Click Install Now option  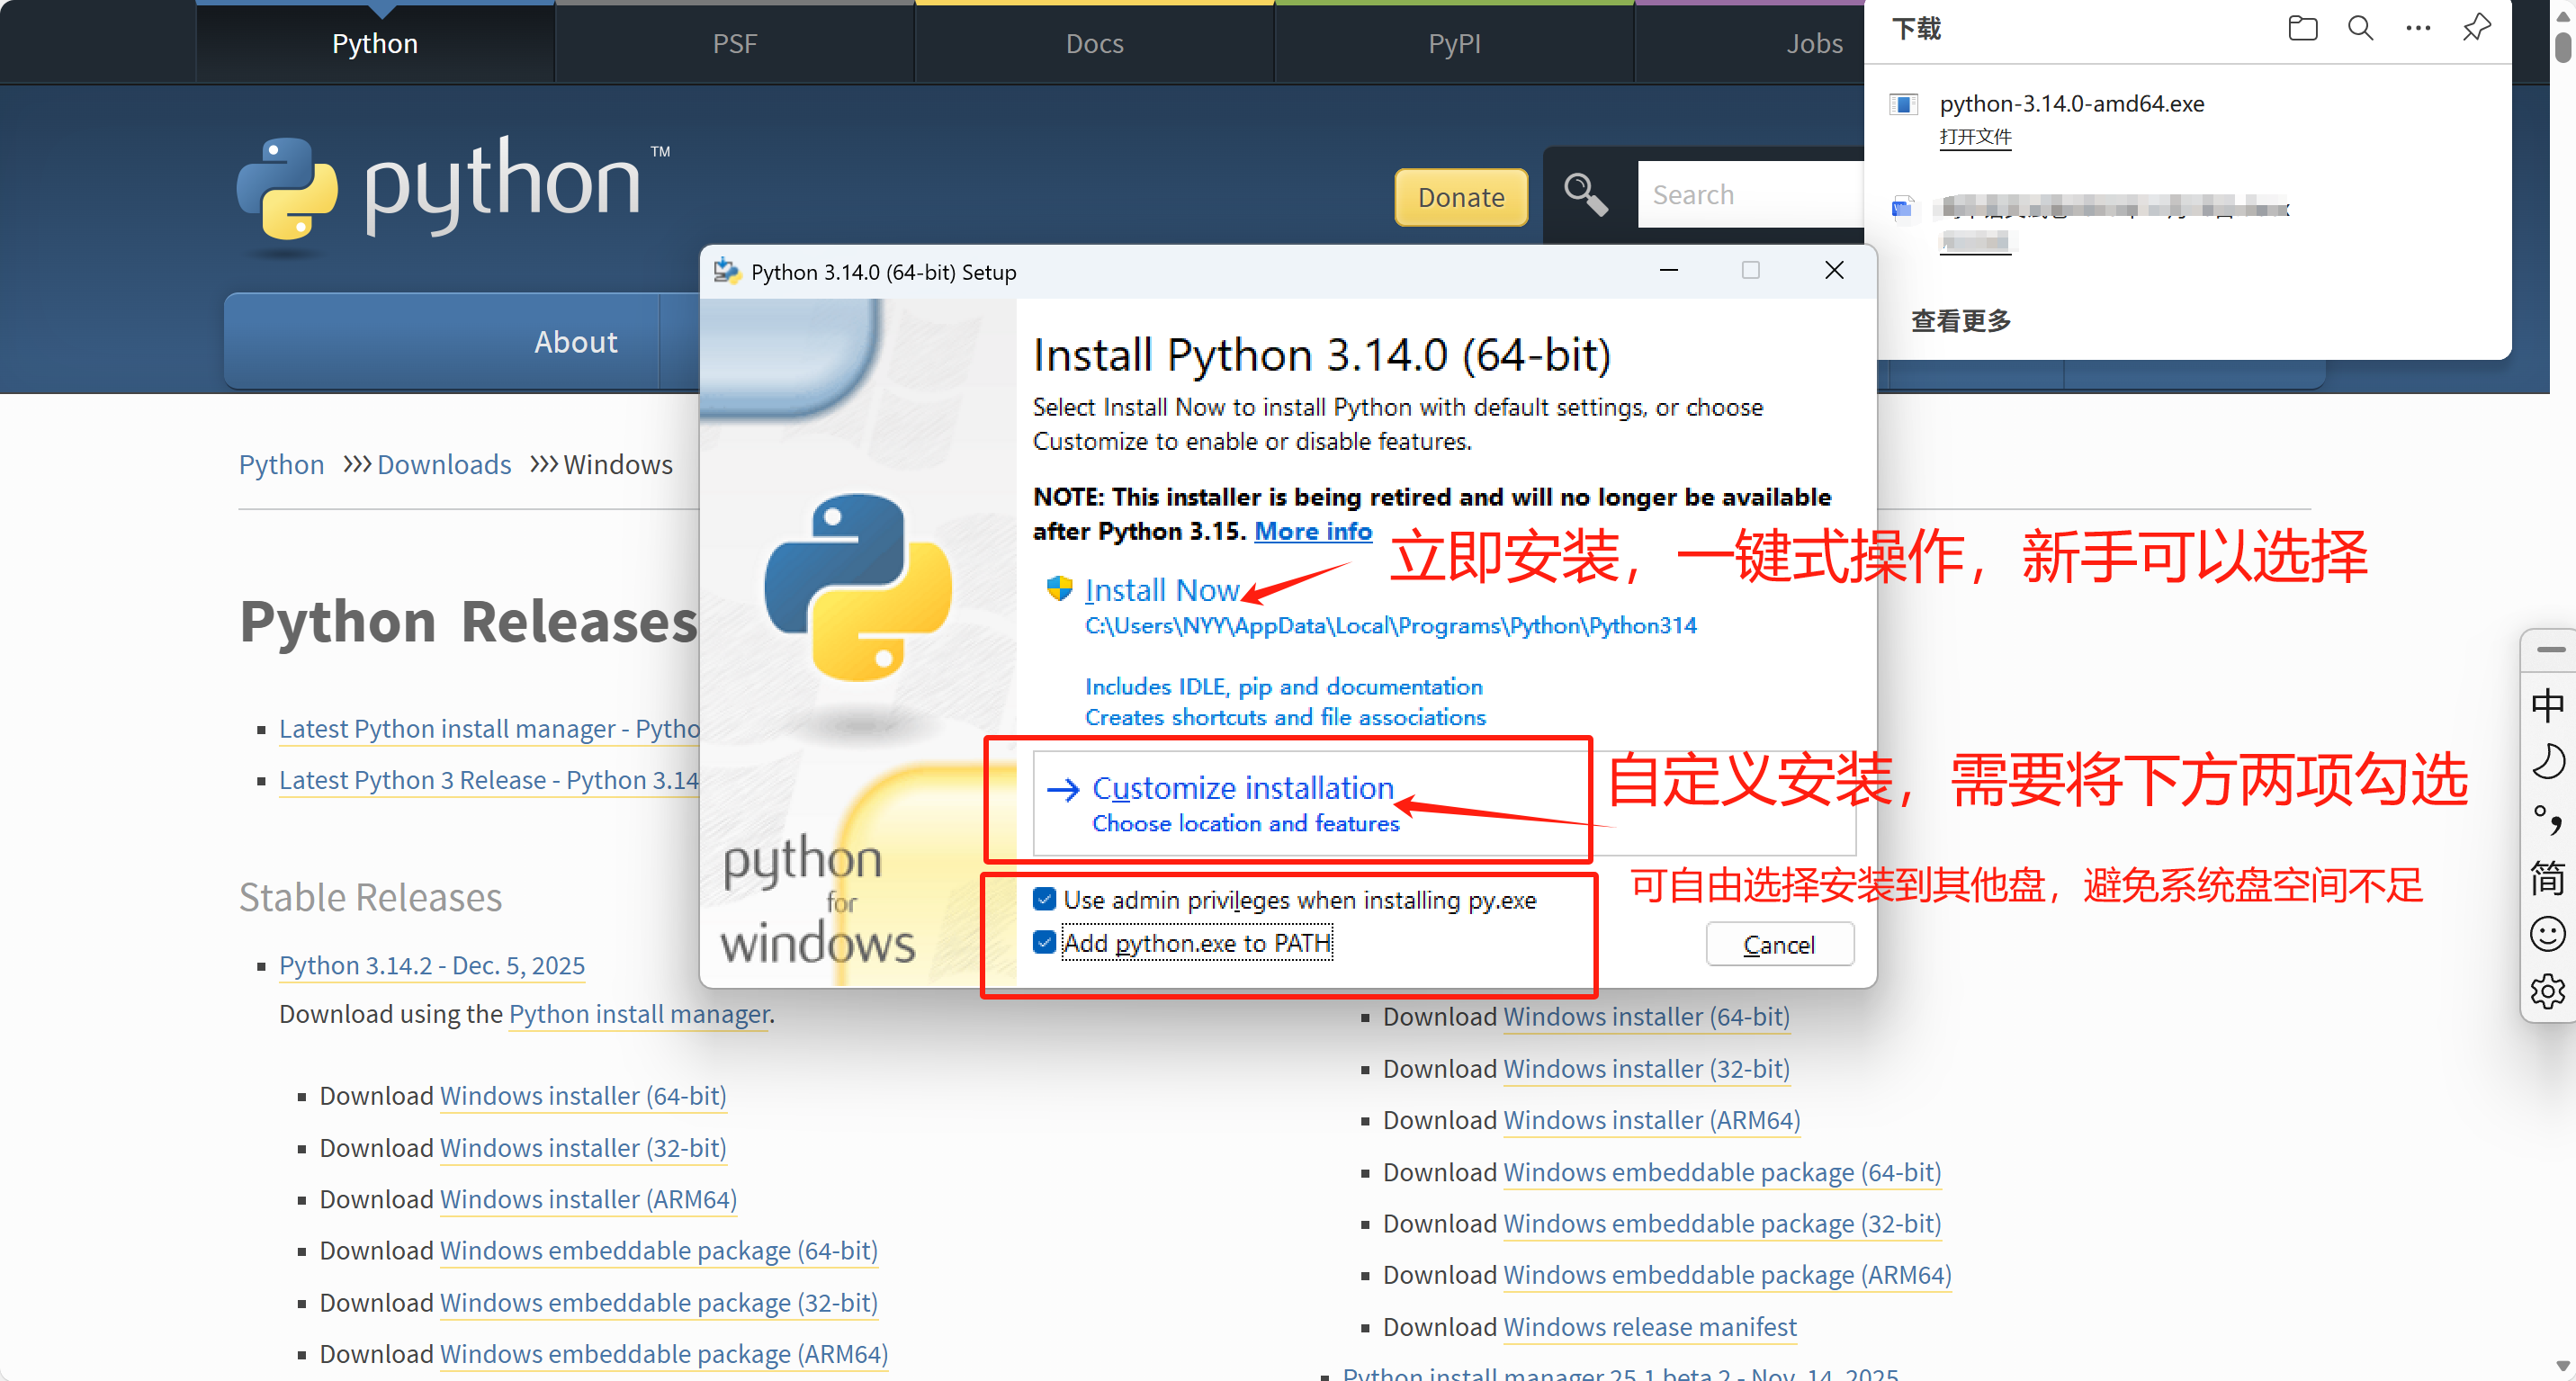point(1161,590)
